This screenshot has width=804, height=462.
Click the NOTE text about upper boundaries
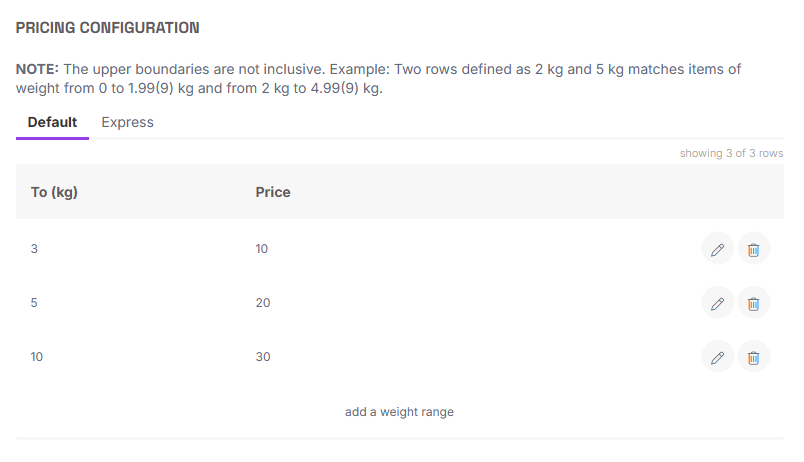pyautogui.click(x=380, y=79)
